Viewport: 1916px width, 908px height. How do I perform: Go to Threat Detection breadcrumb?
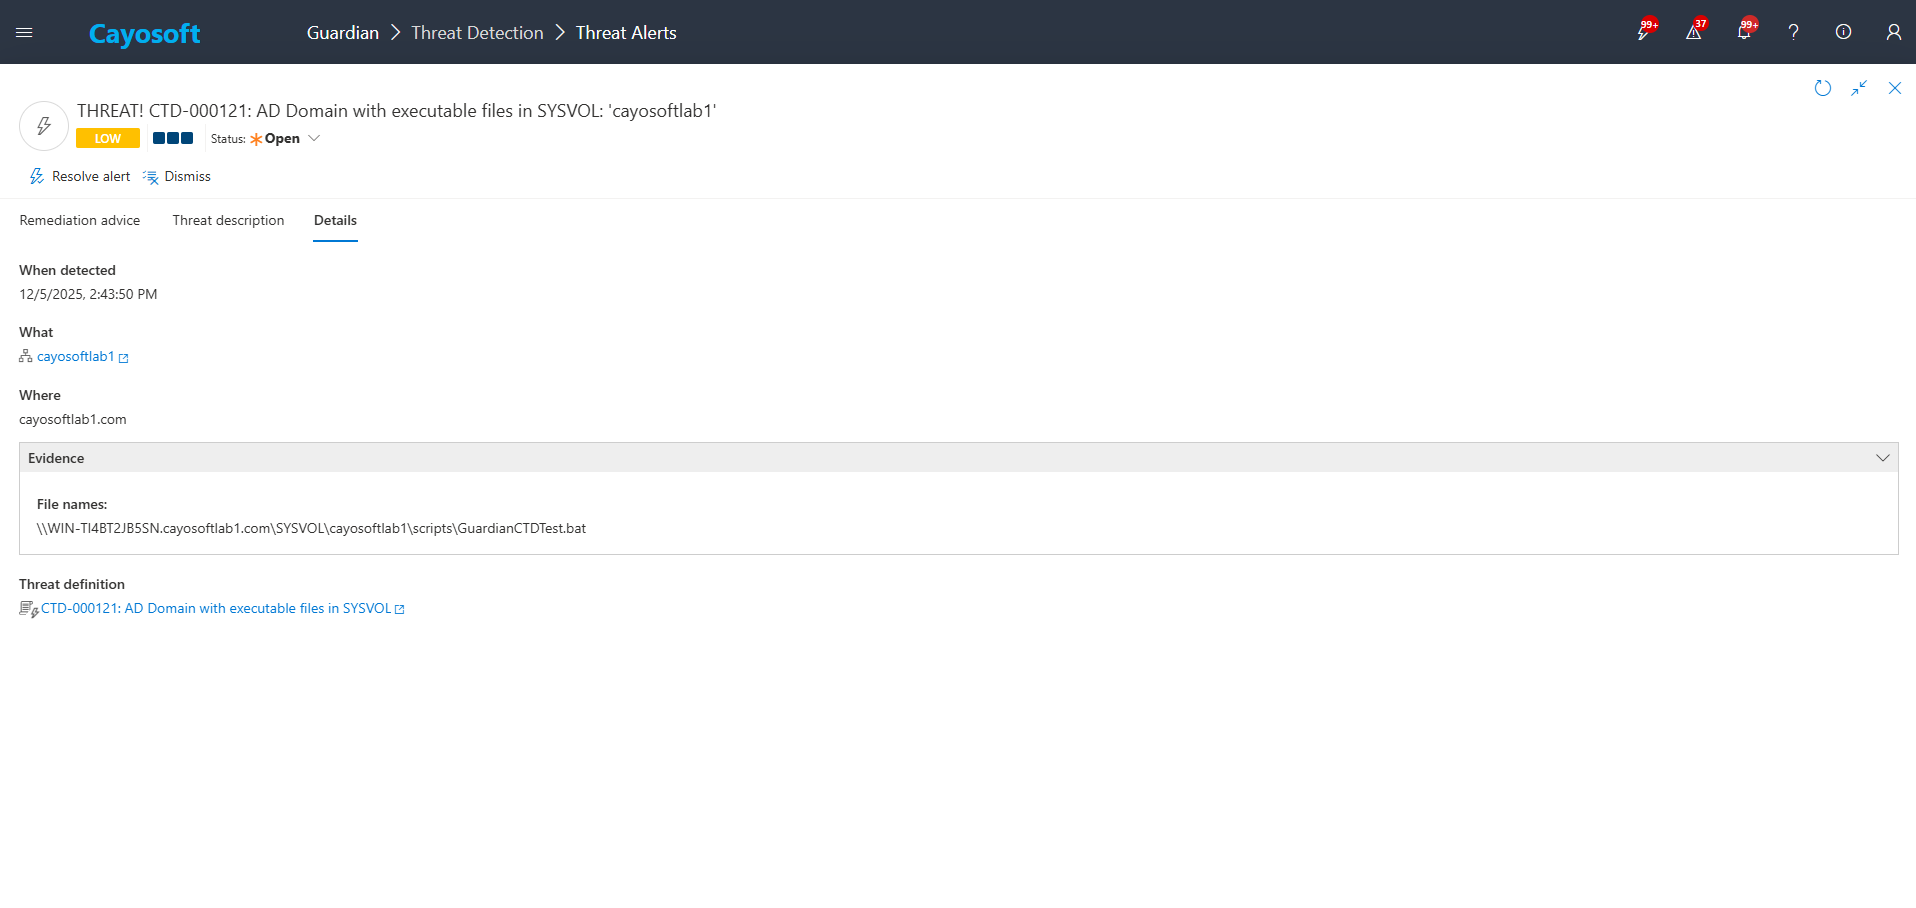click(477, 33)
